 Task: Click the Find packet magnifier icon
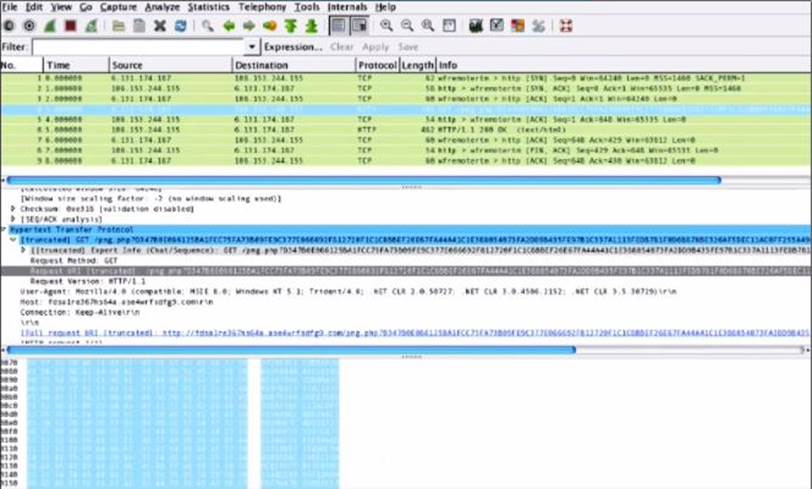coord(208,25)
